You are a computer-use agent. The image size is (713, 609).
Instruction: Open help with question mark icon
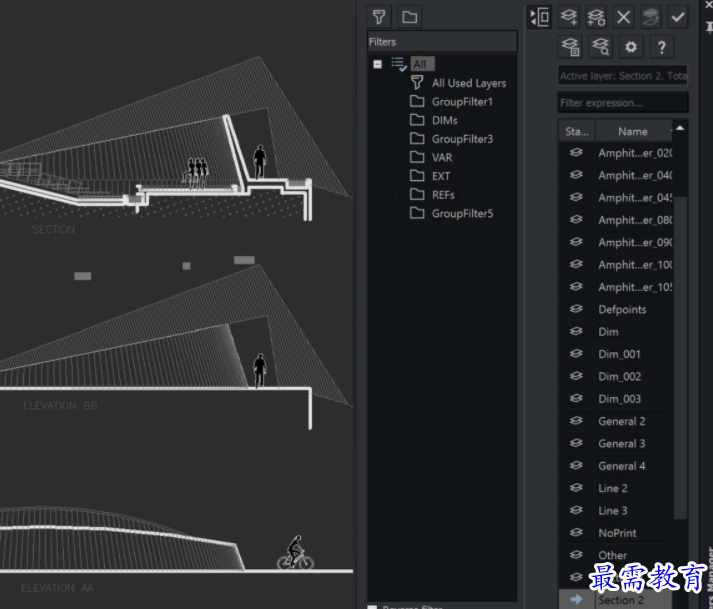tap(662, 47)
